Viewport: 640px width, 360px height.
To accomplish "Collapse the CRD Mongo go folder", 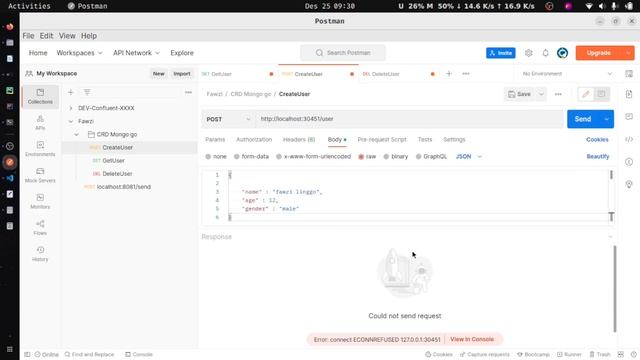I will tap(76, 134).
